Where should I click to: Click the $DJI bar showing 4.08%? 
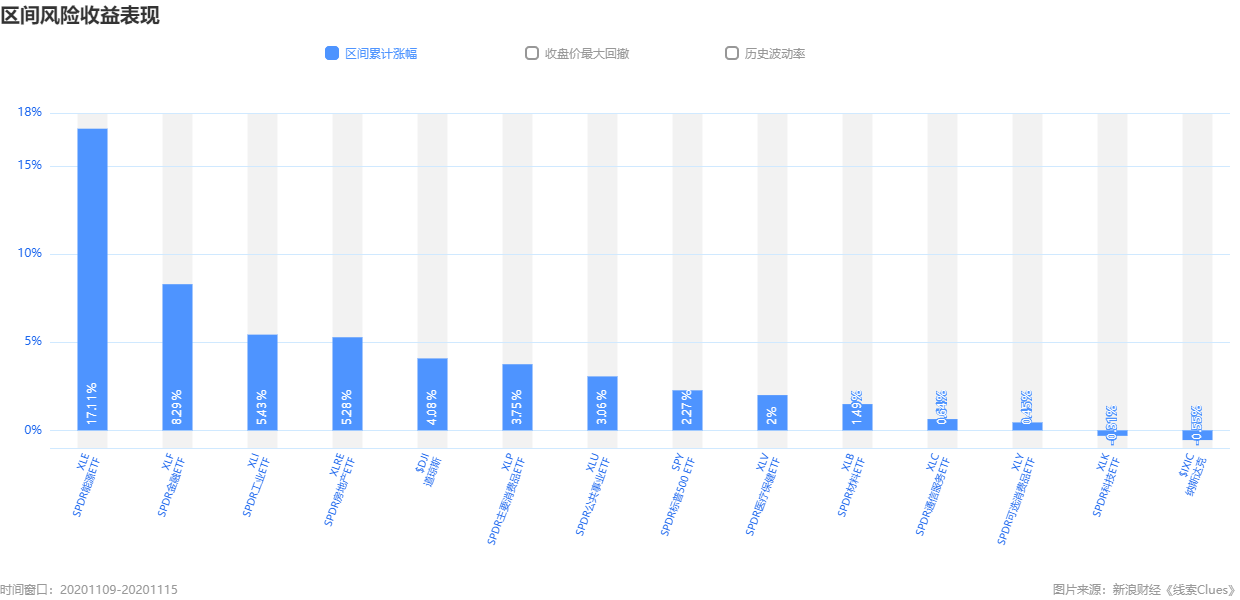(x=432, y=395)
